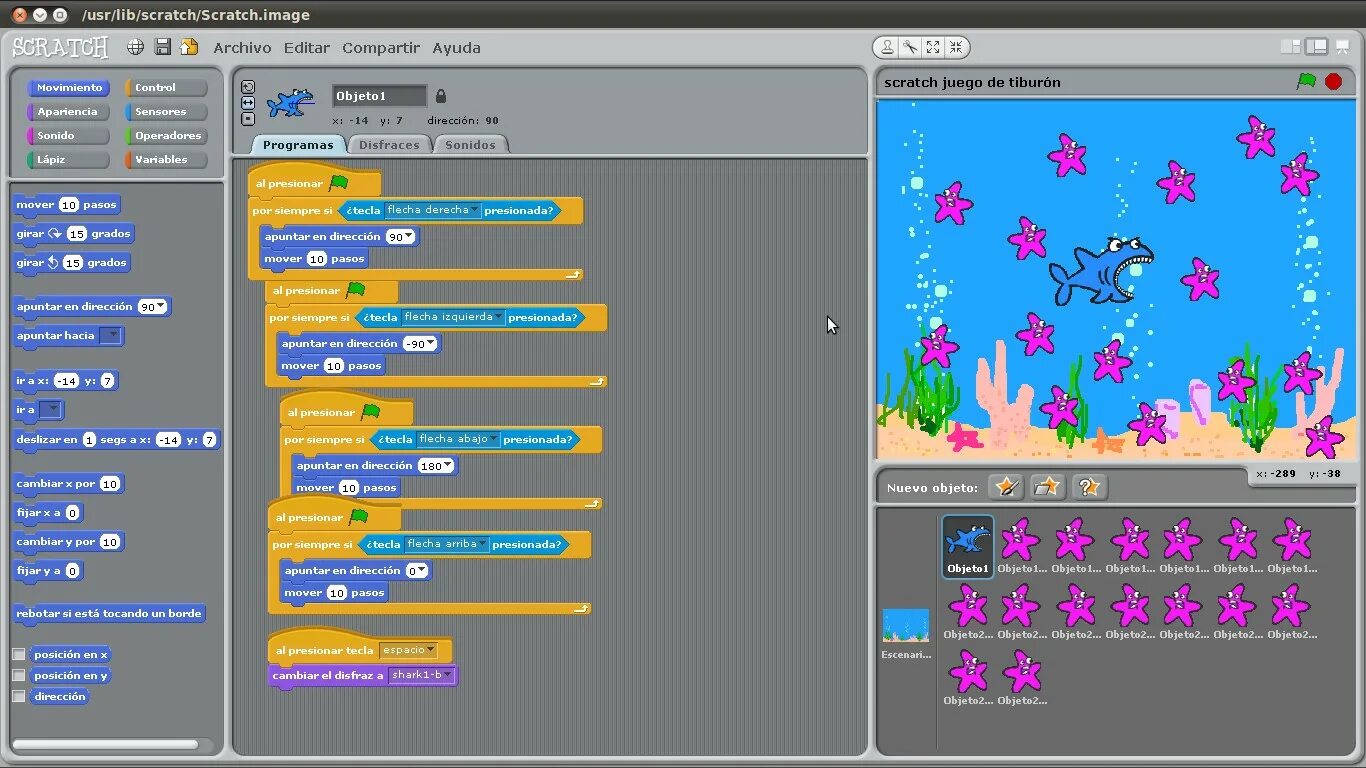The width and height of the screenshot is (1366, 768).
Task: Open the 'flecha derecha' key dropdown
Action: click(x=432, y=210)
